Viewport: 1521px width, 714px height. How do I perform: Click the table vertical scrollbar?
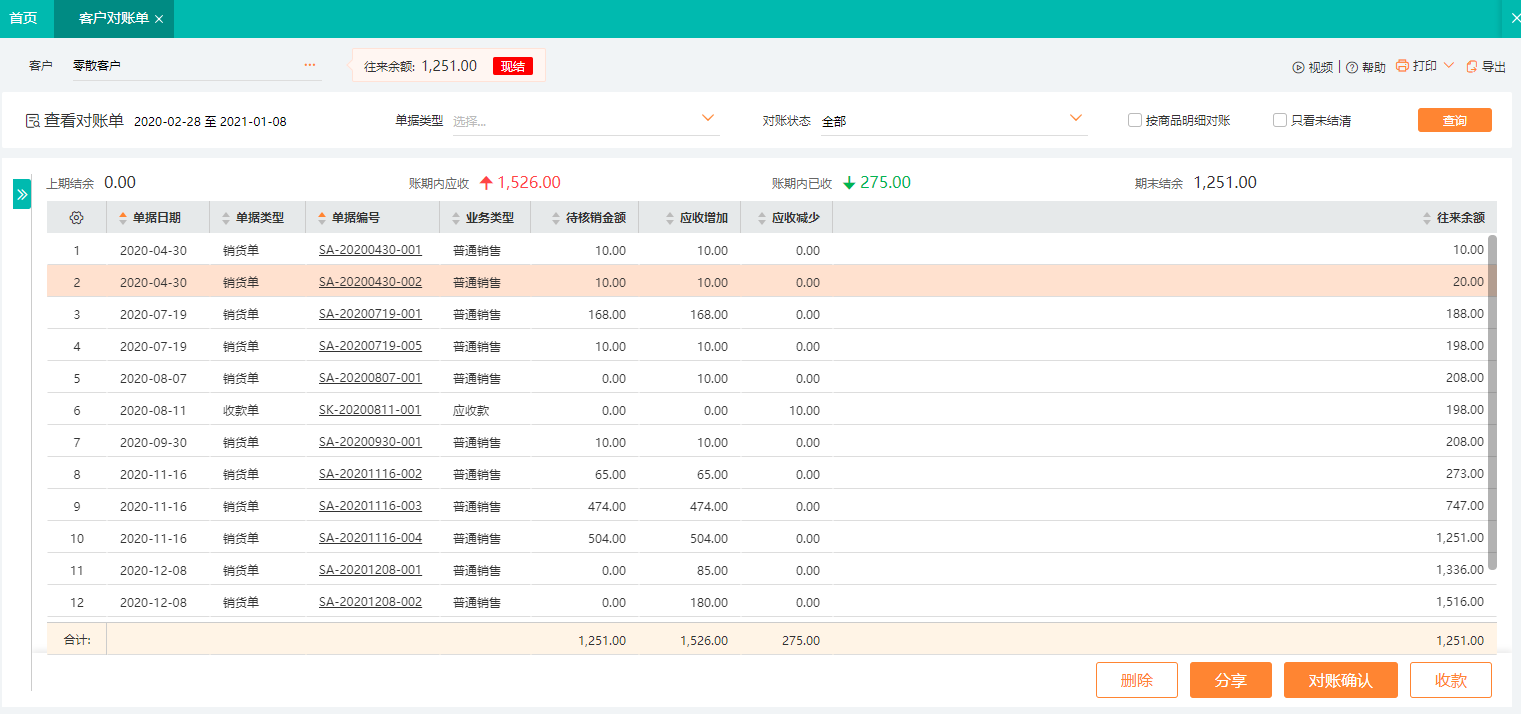(1492, 402)
